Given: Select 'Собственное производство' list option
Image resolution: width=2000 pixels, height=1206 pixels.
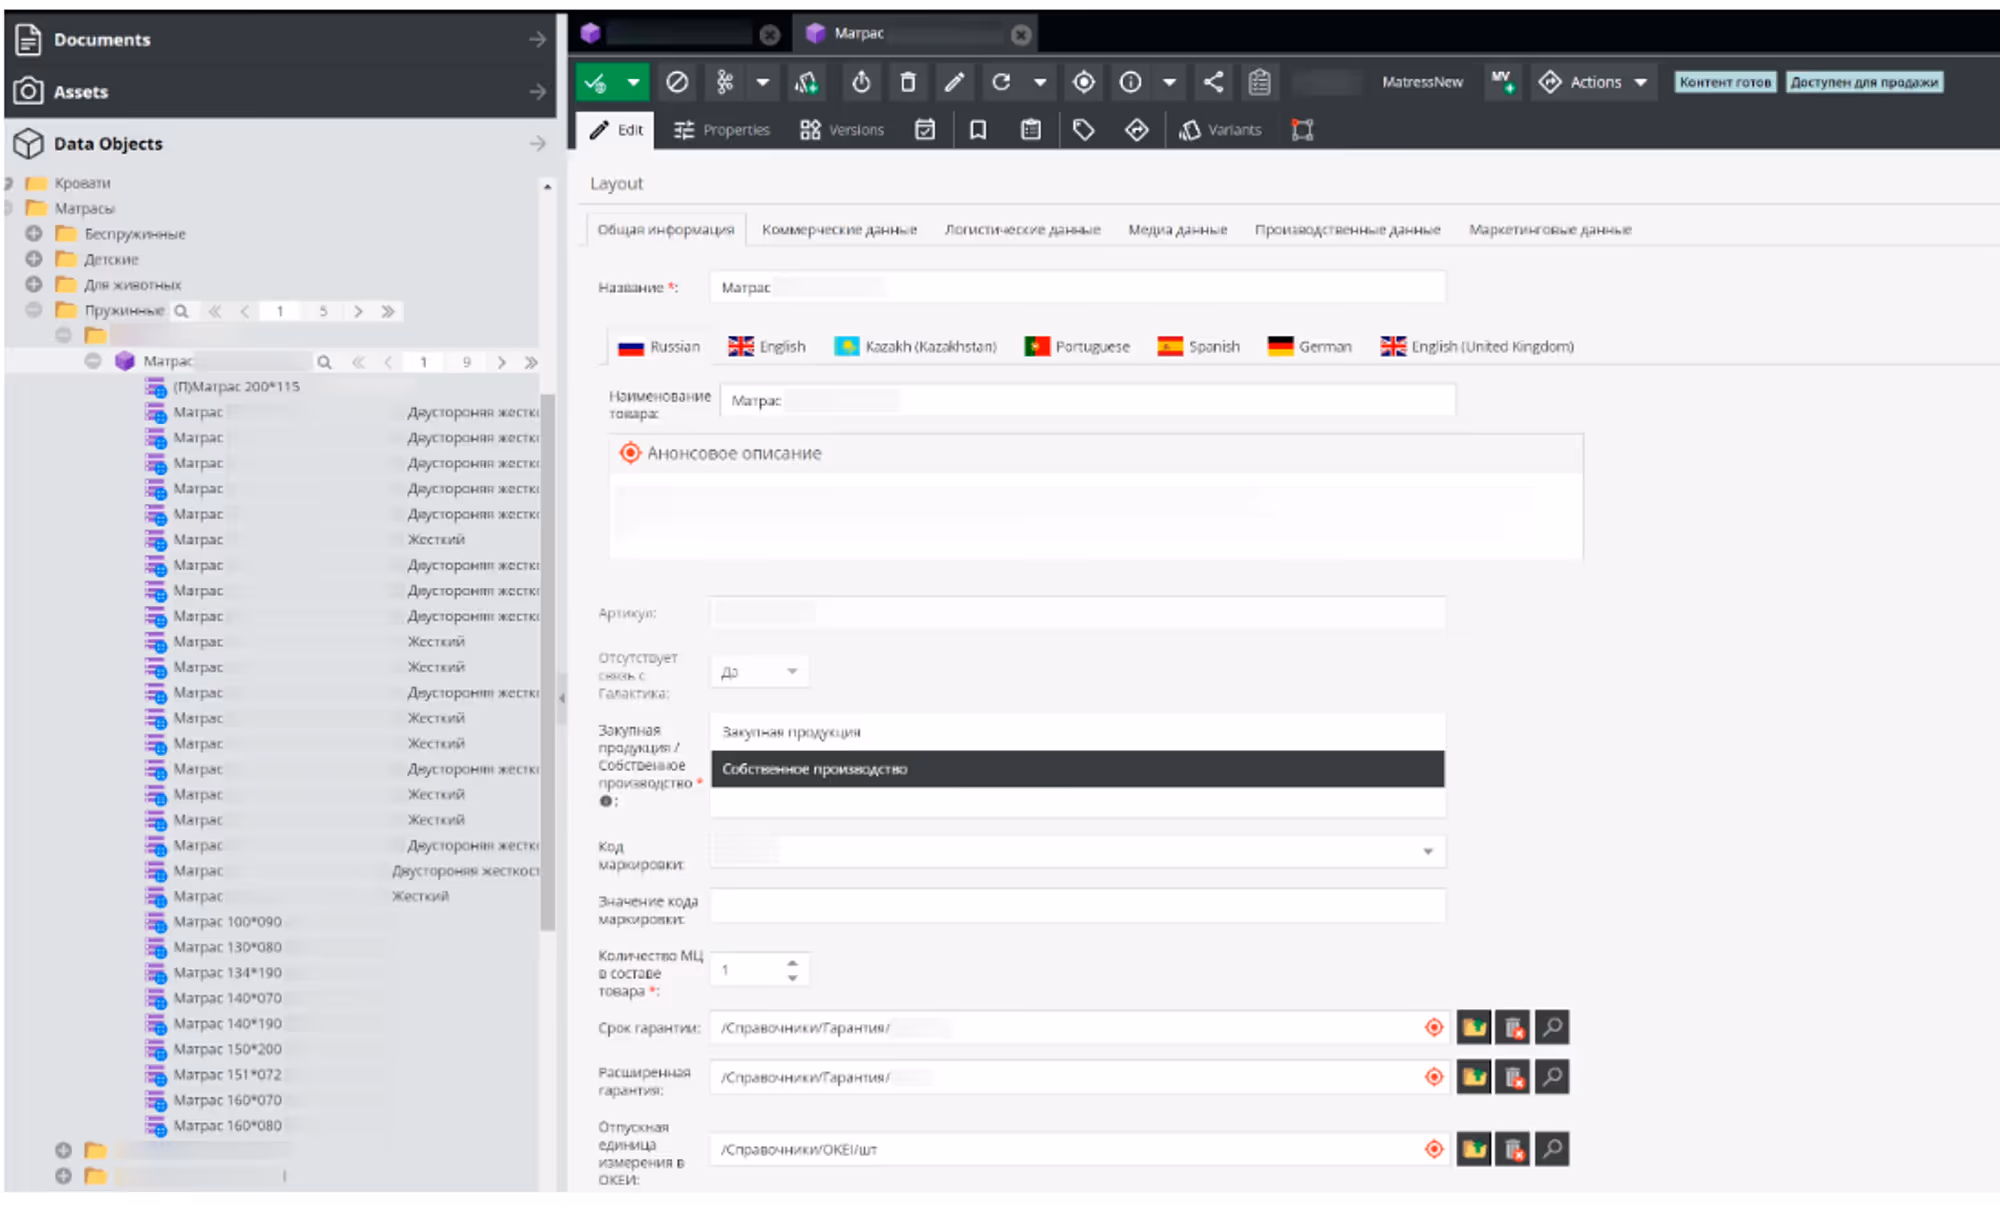Looking at the screenshot, I should point(1077,769).
